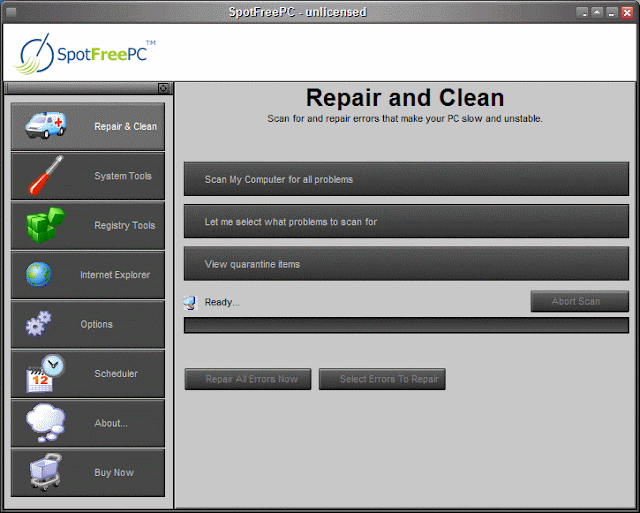Screen dimensions: 640x513
Task: Start Scan My Computer for all problems
Action: 406,179
